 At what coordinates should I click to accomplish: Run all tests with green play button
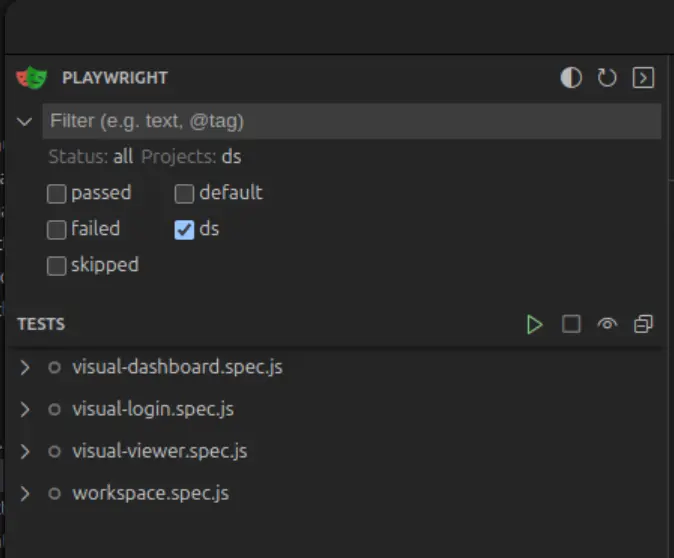[535, 324]
